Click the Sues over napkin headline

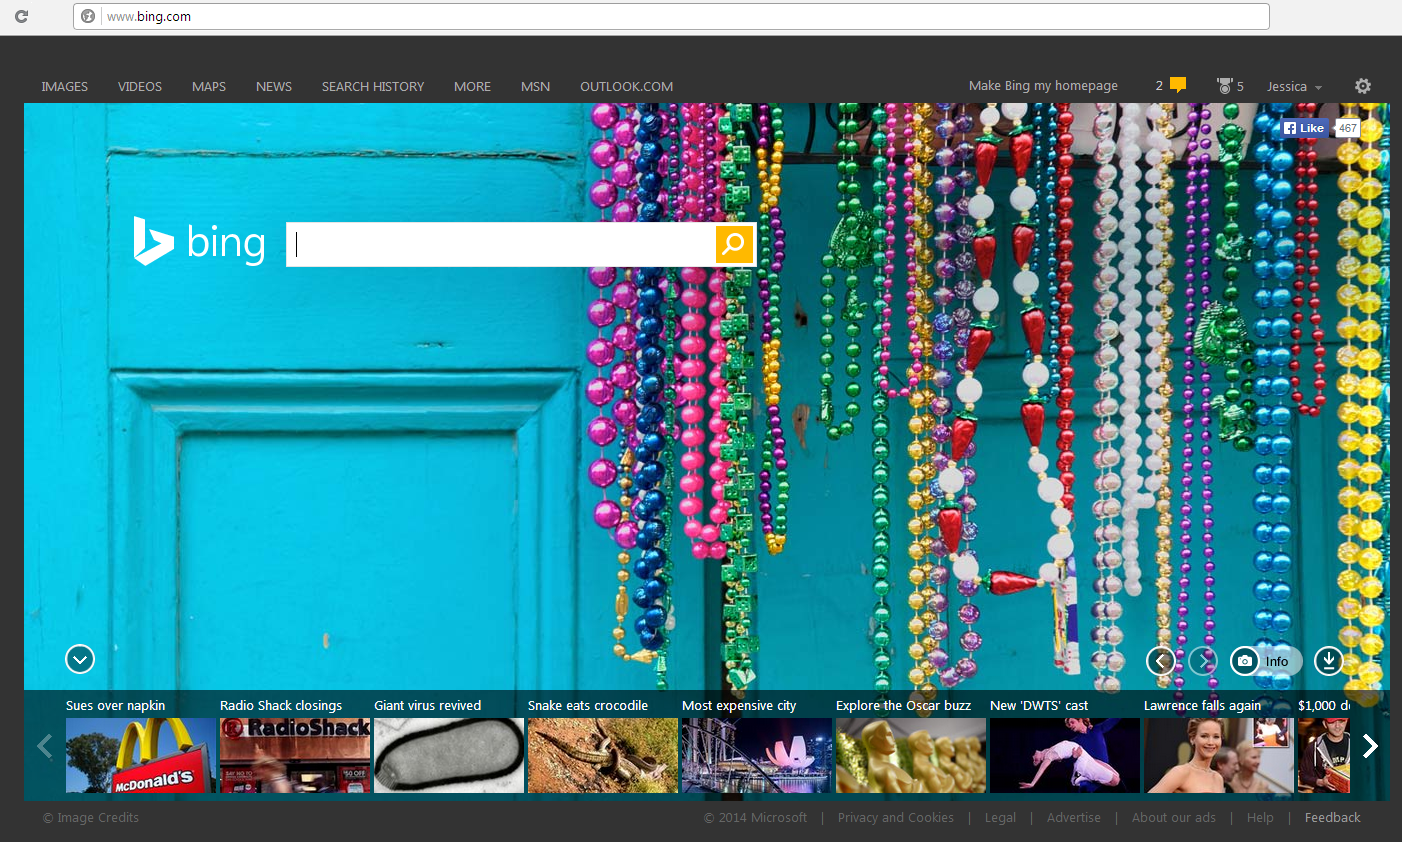click(115, 705)
